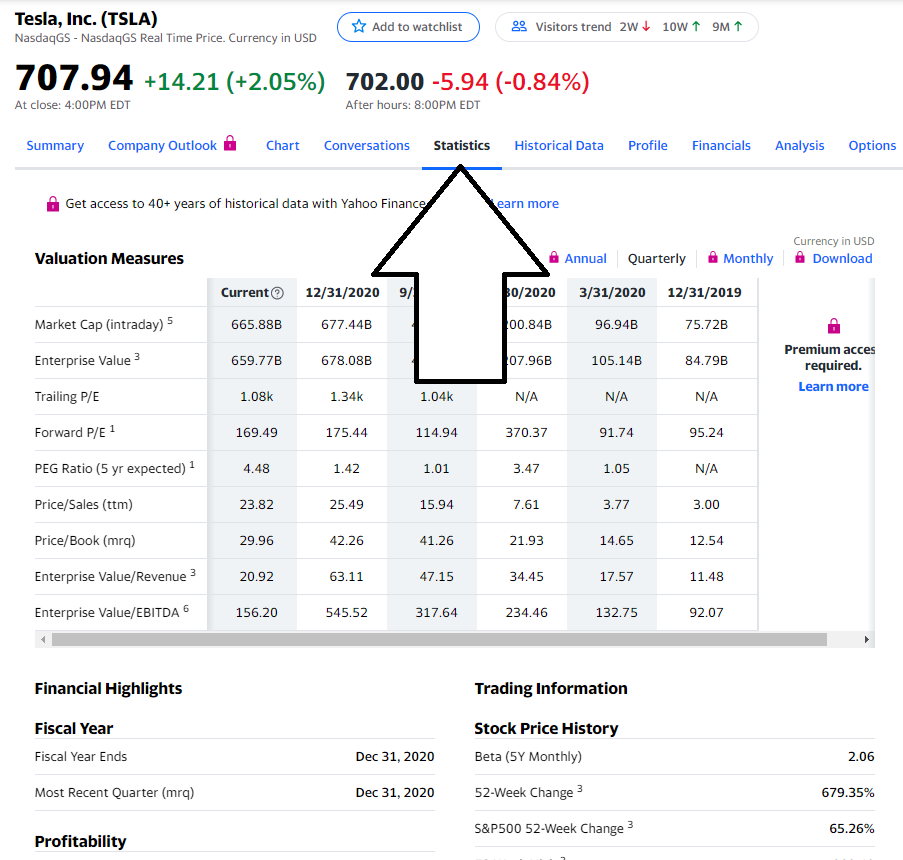Viewport: 903px width, 860px height.
Task: Click the 707.94 closing price
Action: coord(74,78)
